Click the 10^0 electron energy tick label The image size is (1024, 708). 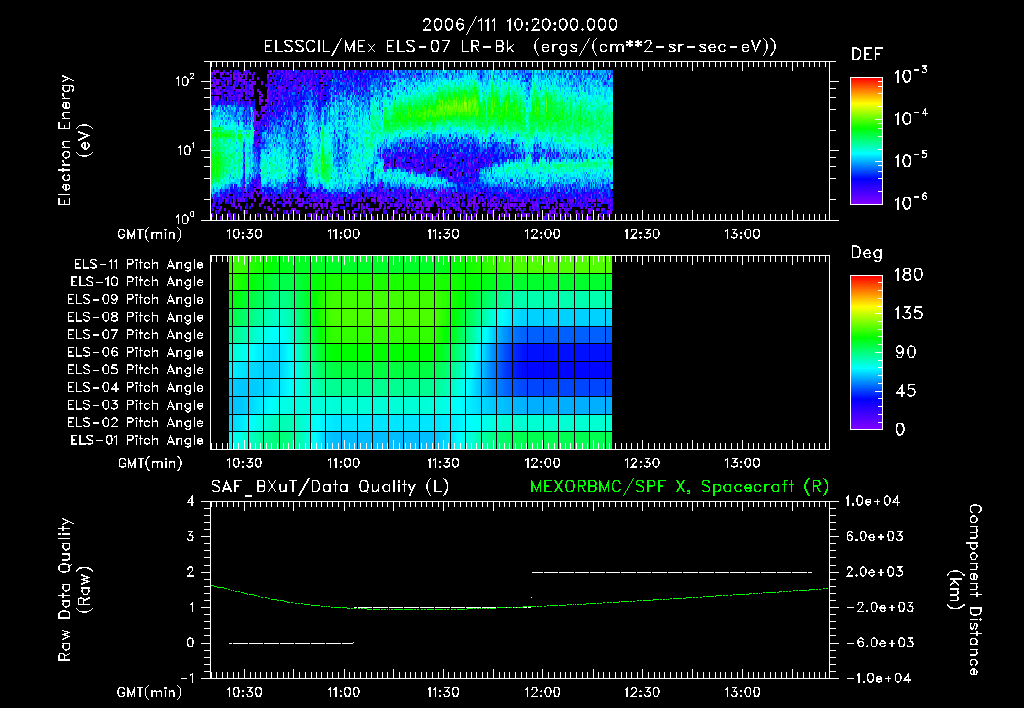point(186,218)
